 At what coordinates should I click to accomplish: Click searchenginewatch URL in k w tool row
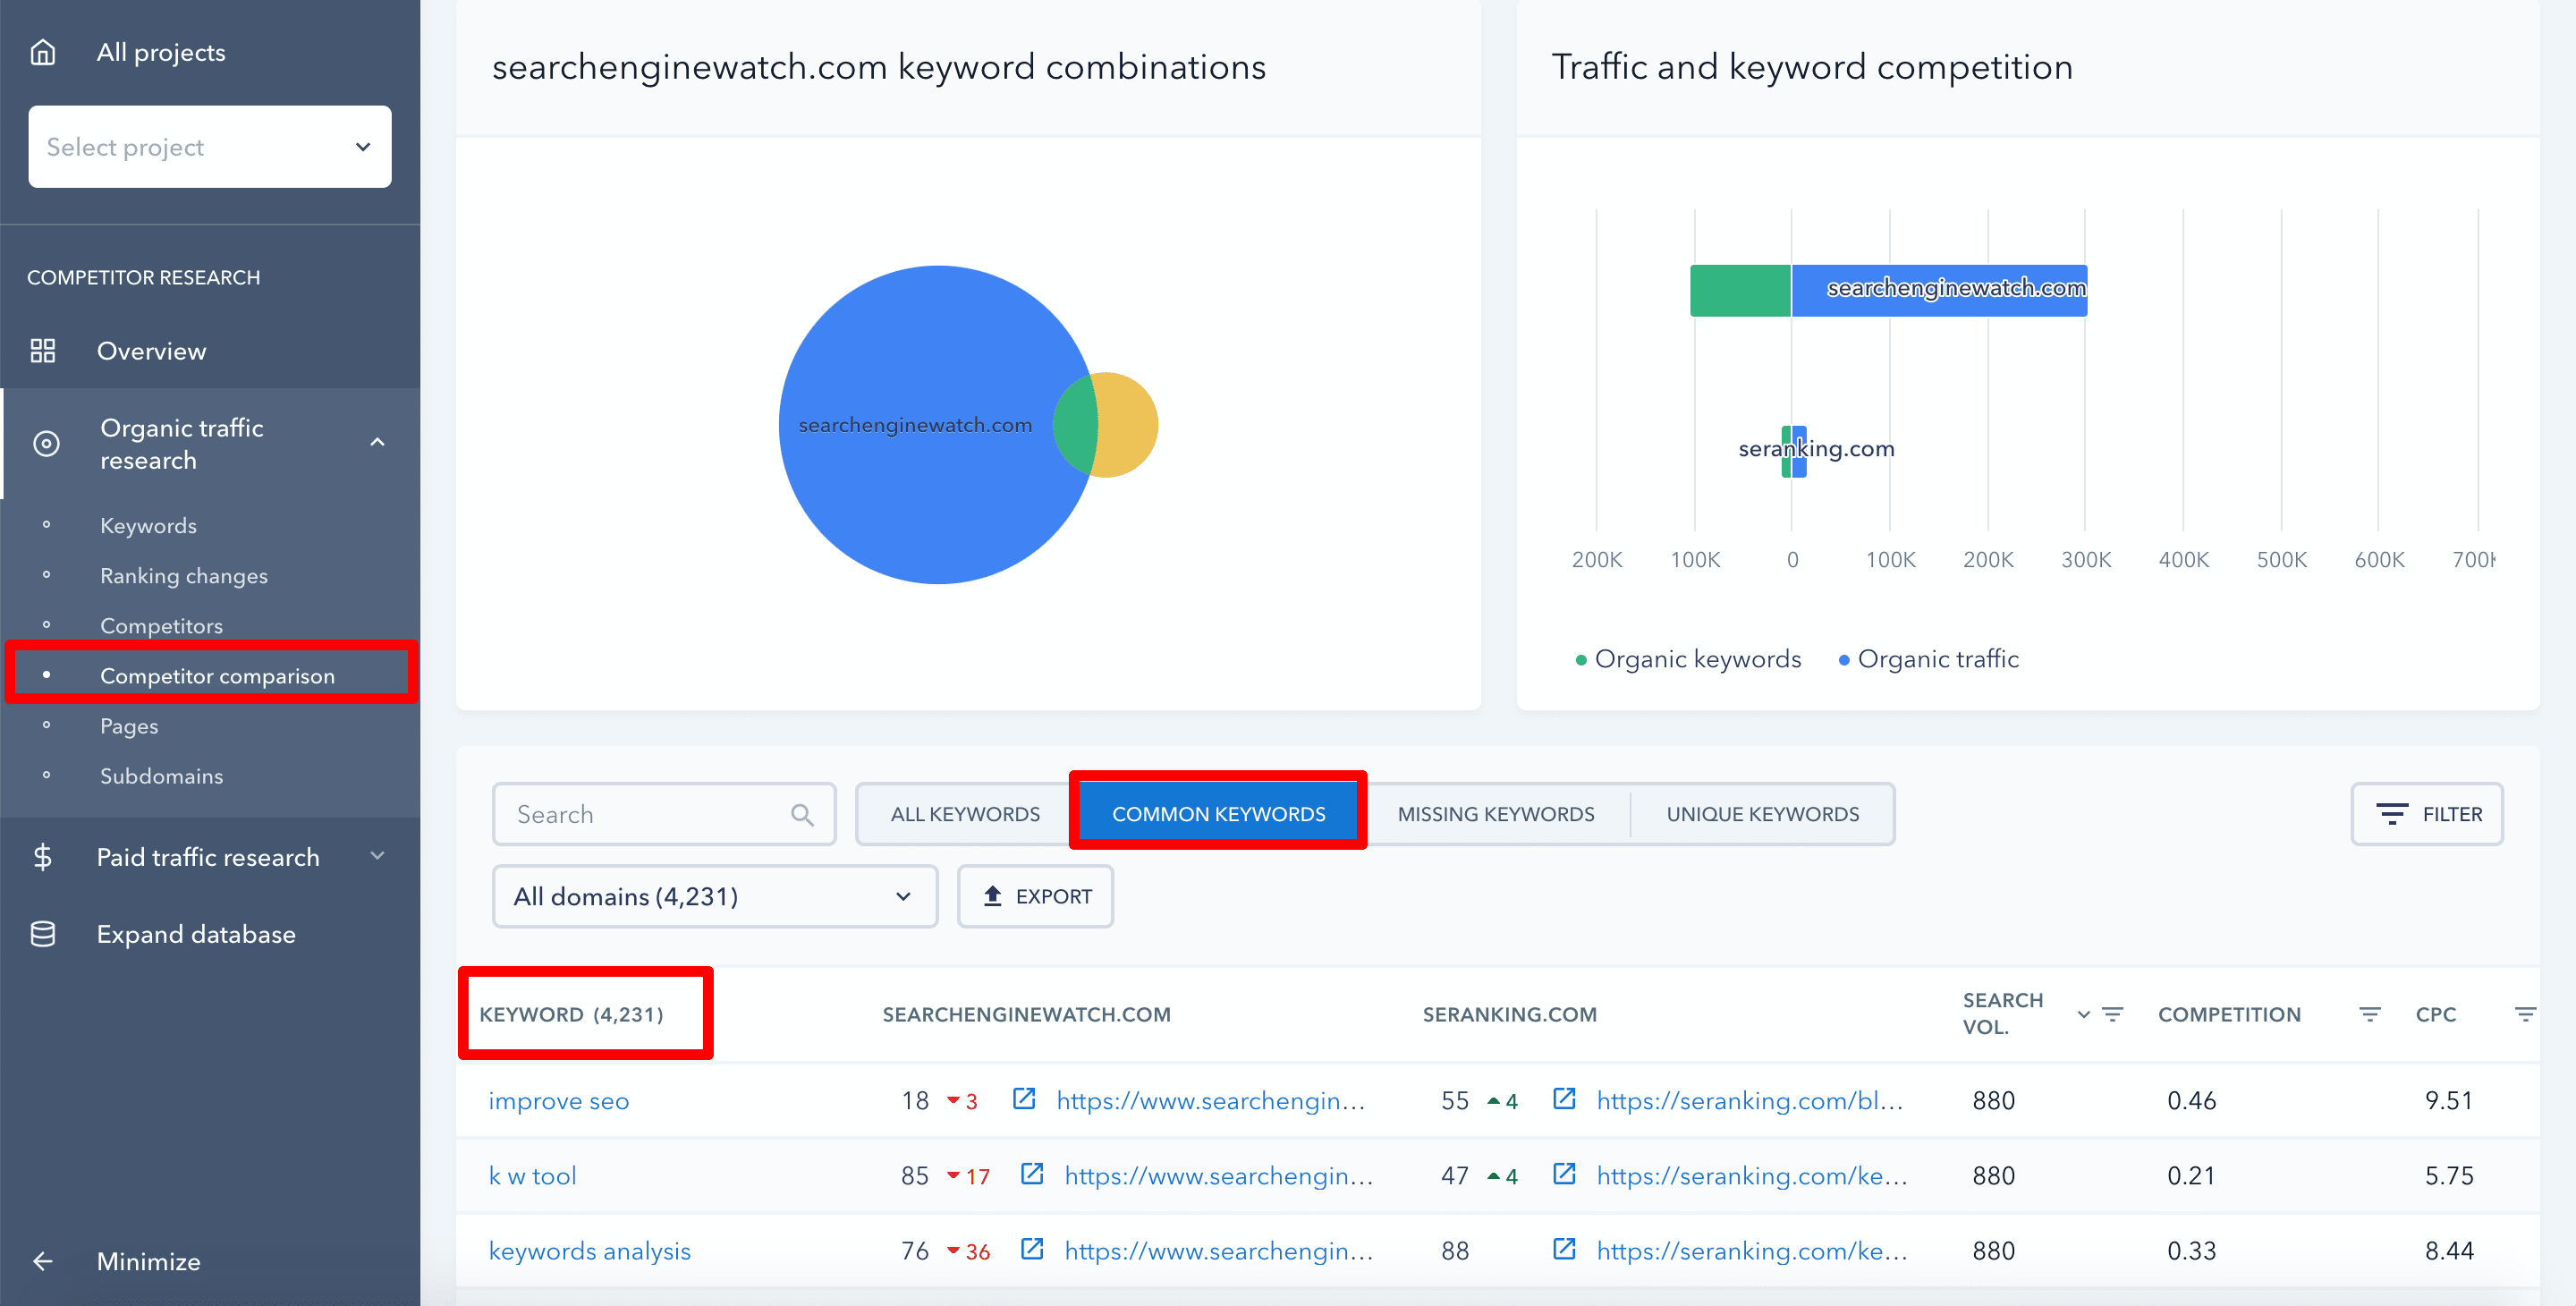[1218, 1176]
